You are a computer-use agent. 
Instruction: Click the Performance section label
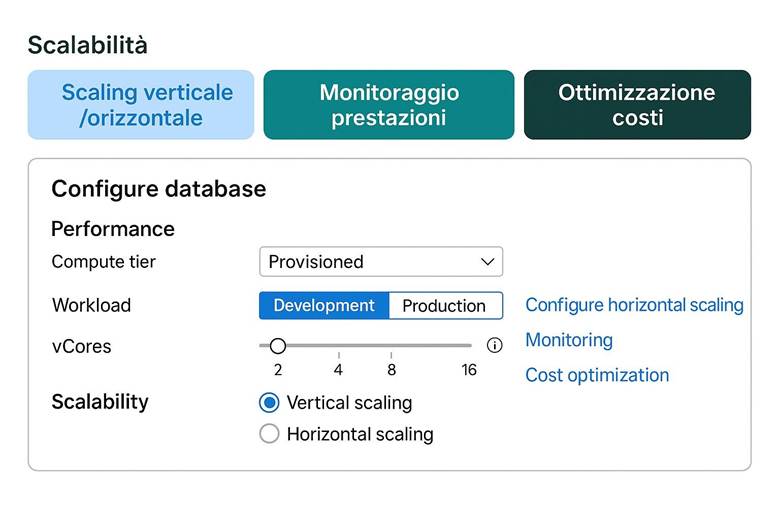click(113, 229)
